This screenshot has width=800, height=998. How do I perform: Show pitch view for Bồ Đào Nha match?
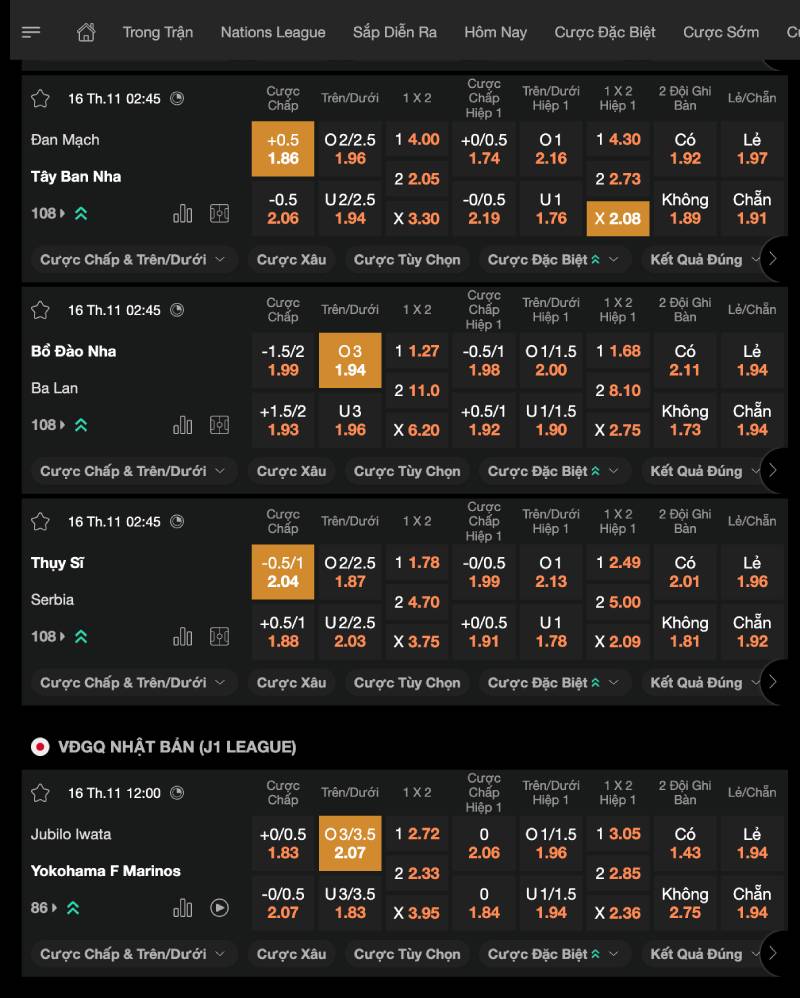(x=220, y=425)
